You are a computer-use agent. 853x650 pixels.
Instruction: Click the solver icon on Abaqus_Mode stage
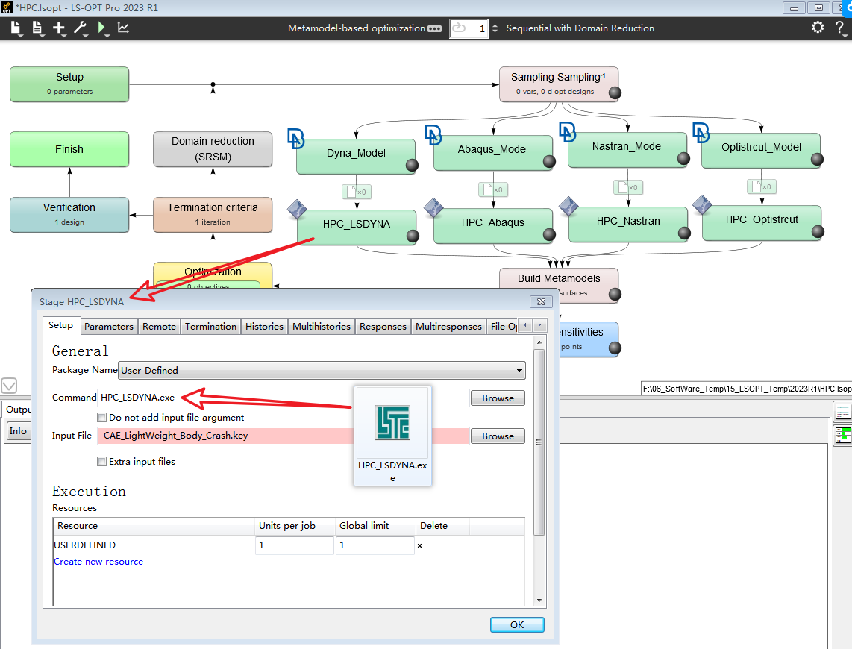click(x=433, y=135)
